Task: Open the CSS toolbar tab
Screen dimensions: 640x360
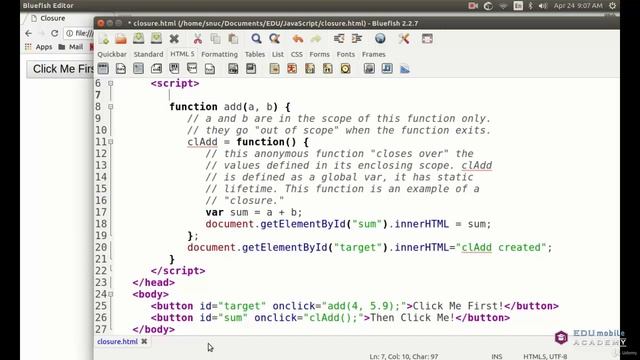Action: [297, 54]
